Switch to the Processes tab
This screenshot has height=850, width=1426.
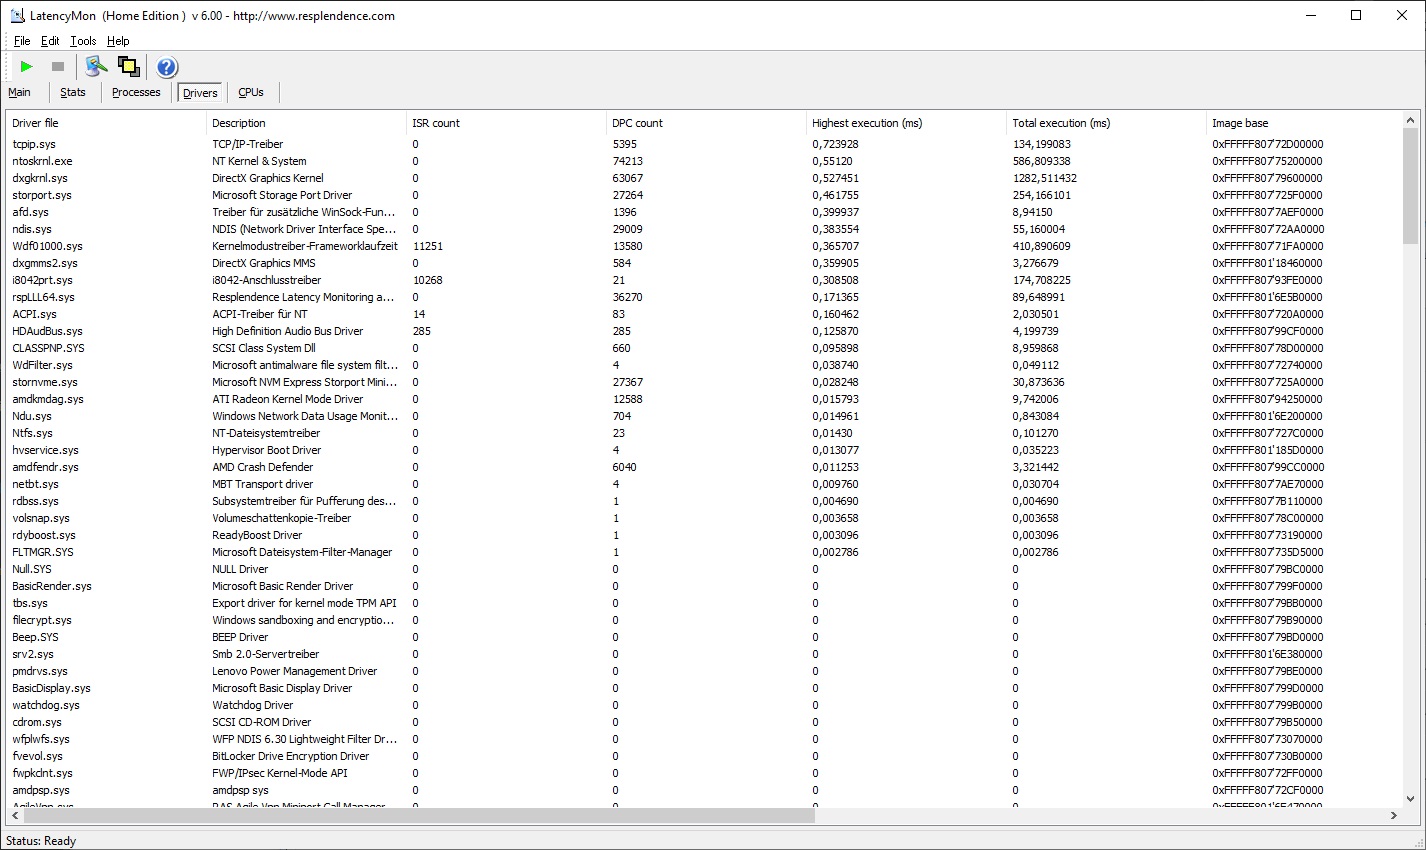(136, 92)
